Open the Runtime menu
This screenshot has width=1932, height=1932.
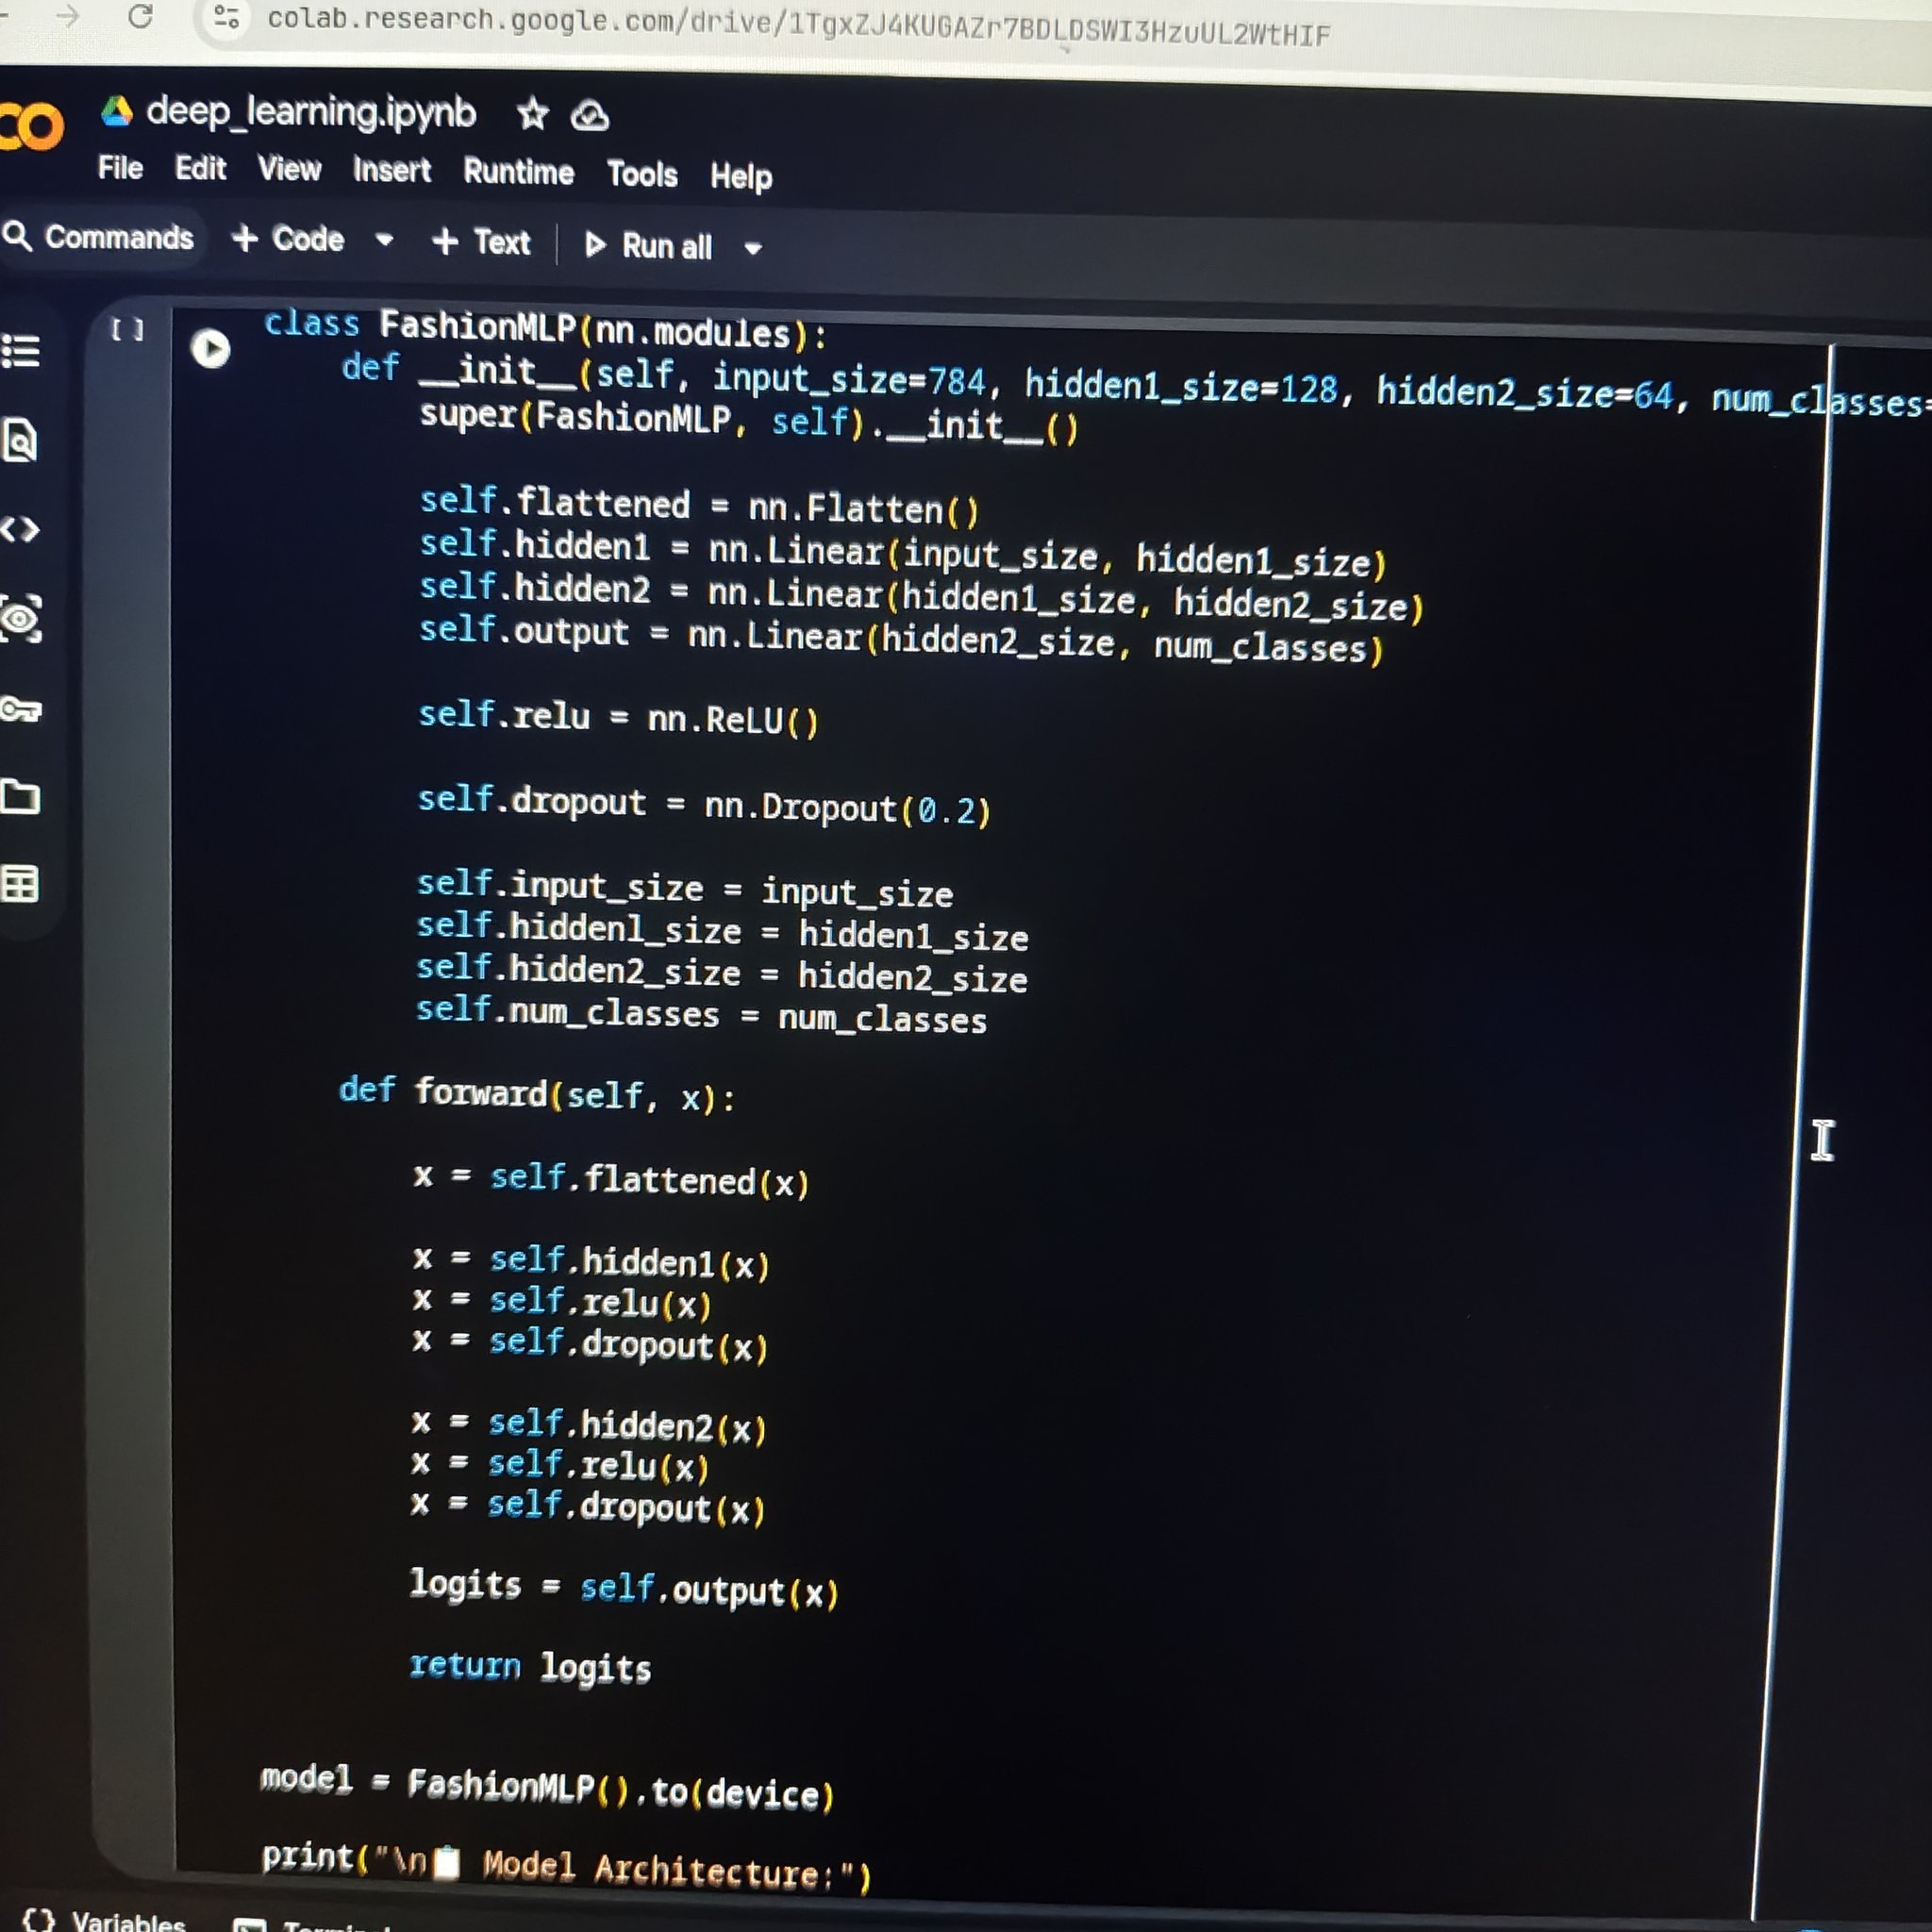518,172
